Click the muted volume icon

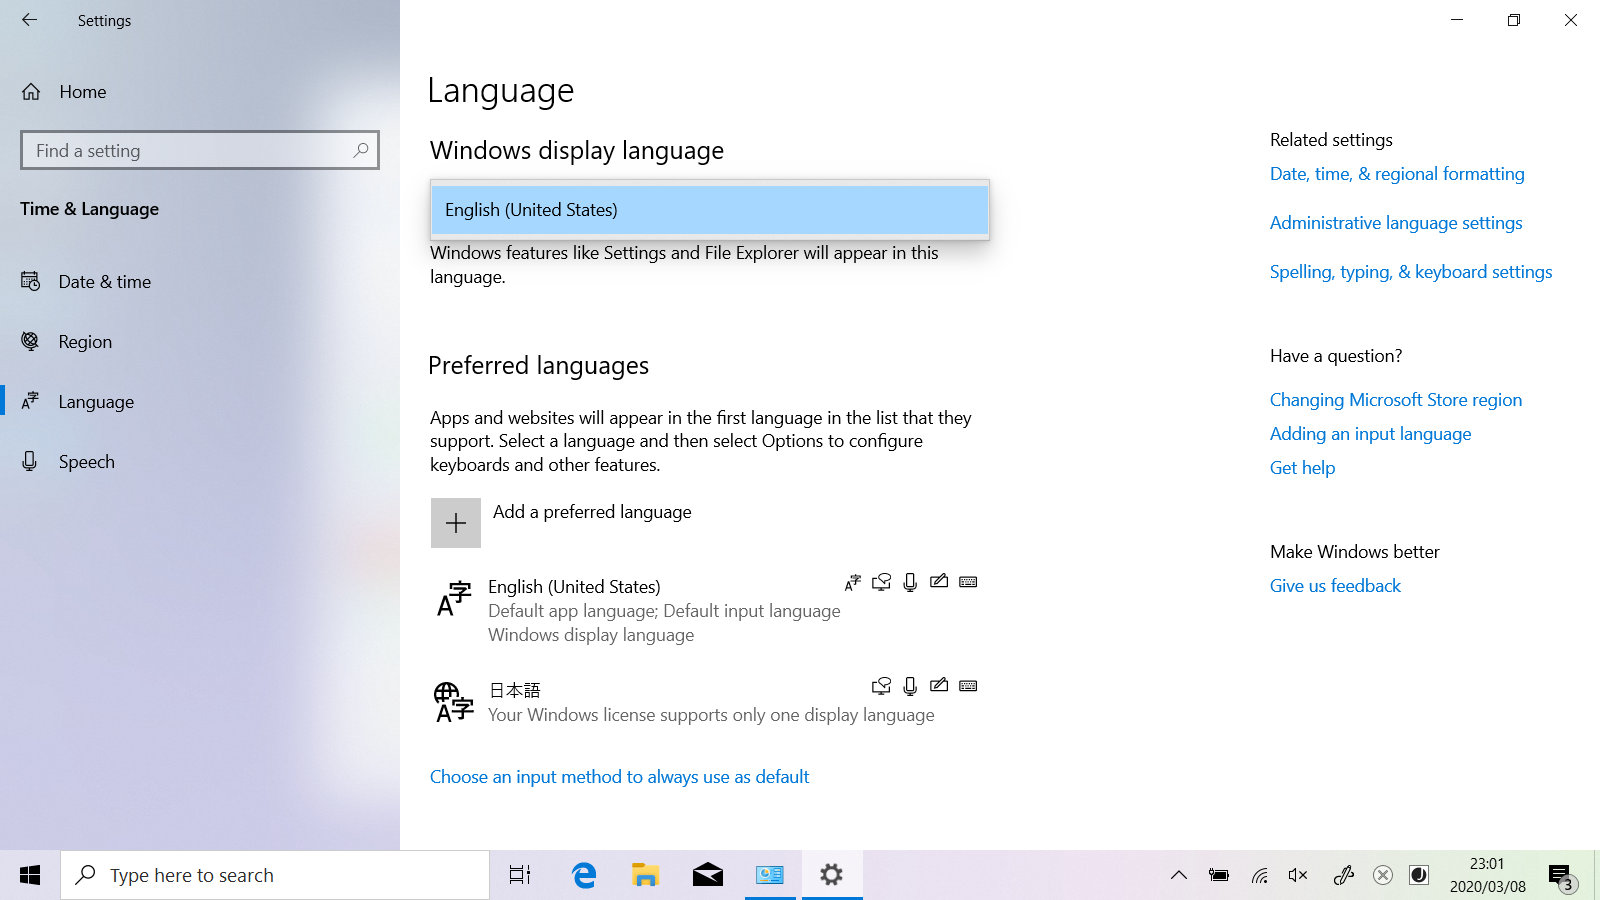click(x=1298, y=875)
